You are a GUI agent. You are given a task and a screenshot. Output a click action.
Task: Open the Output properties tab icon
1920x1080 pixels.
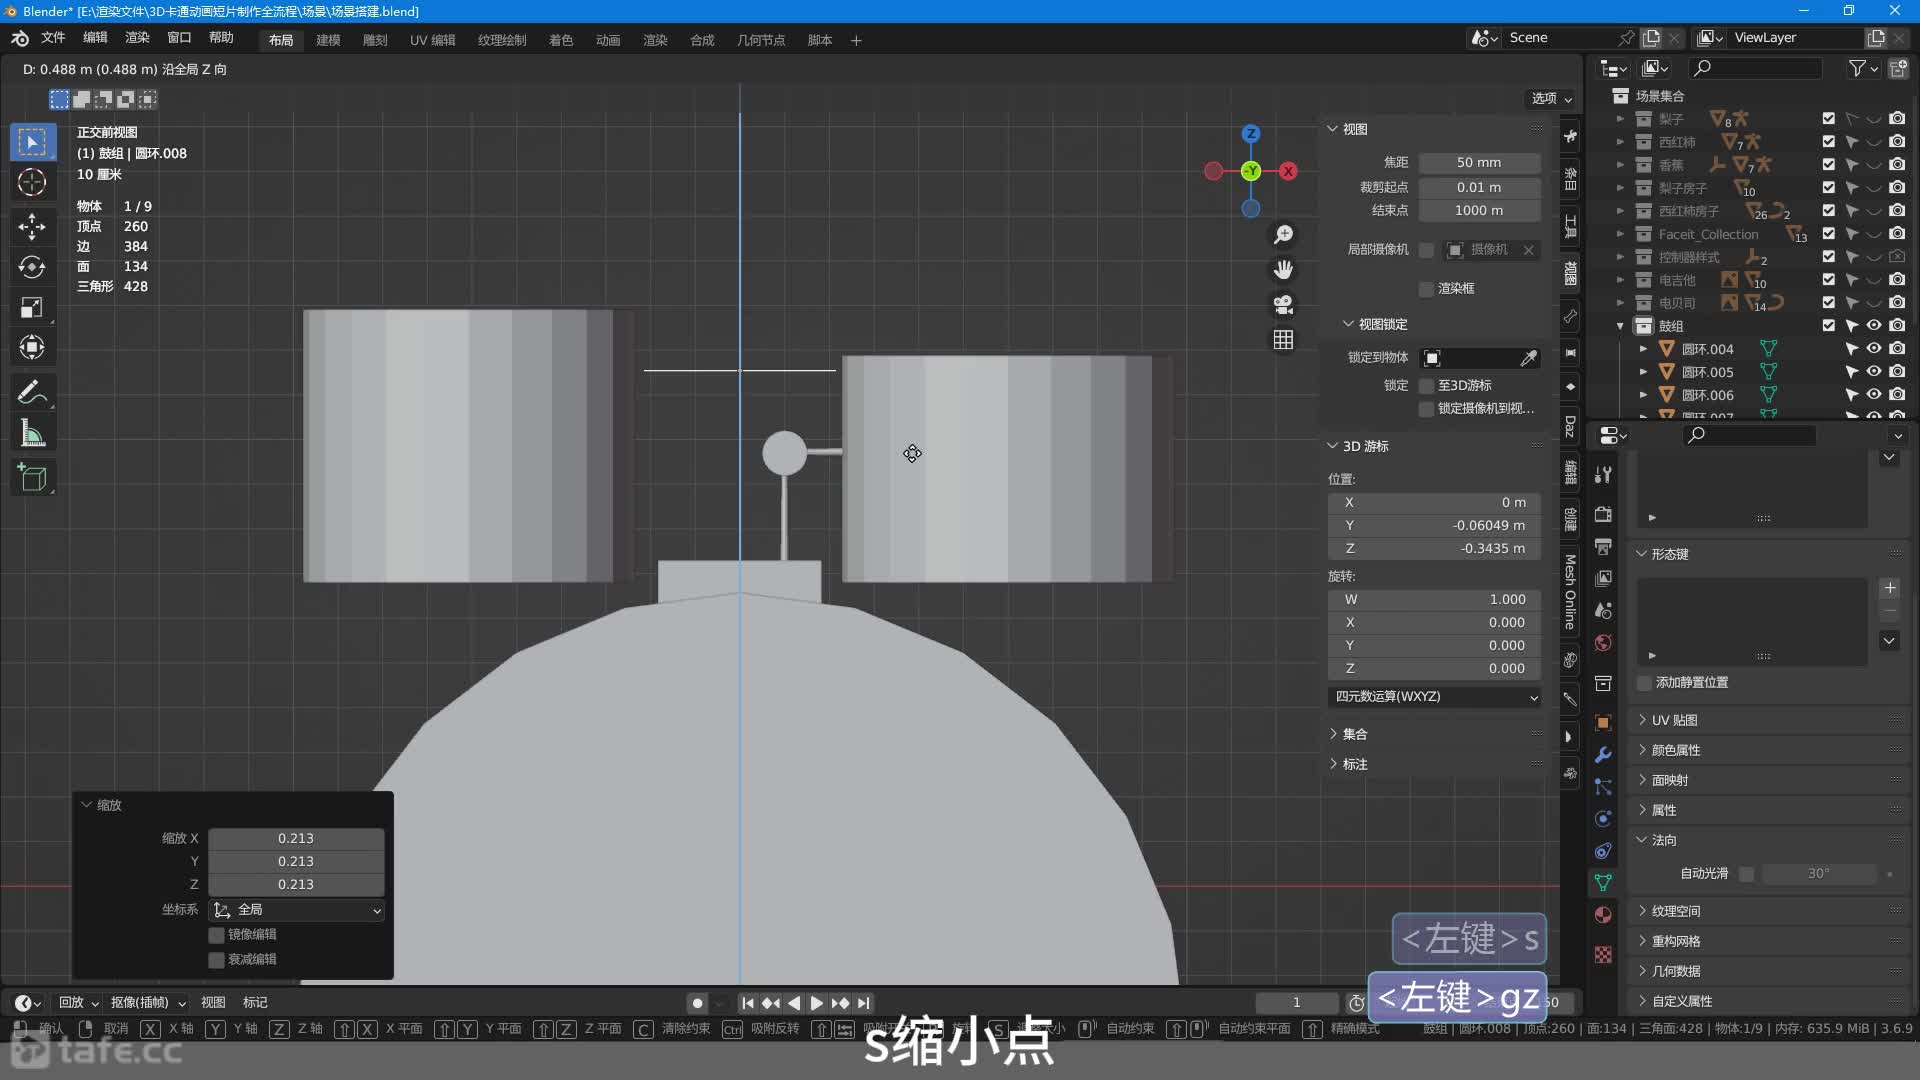point(1603,547)
